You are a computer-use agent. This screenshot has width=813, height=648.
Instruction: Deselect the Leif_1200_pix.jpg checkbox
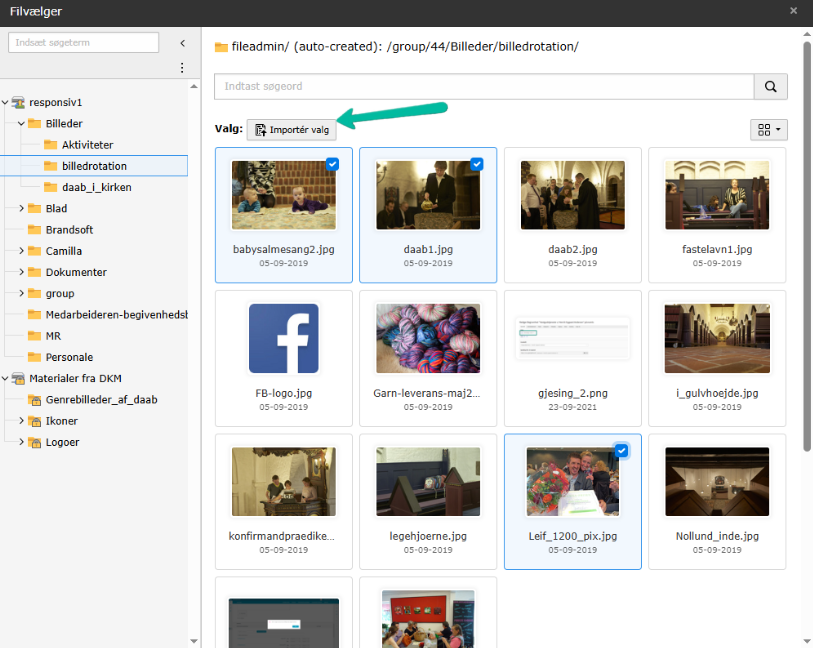[x=621, y=451]
